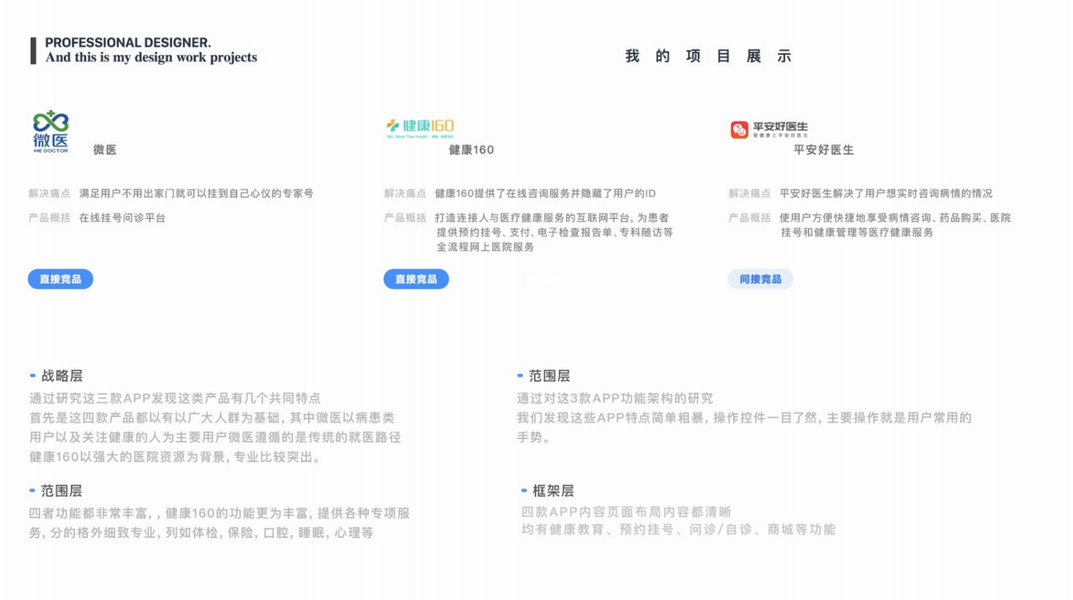Click 直接竞品 button under 健康160
This screenshot has width=1073, height=600.
416,279
